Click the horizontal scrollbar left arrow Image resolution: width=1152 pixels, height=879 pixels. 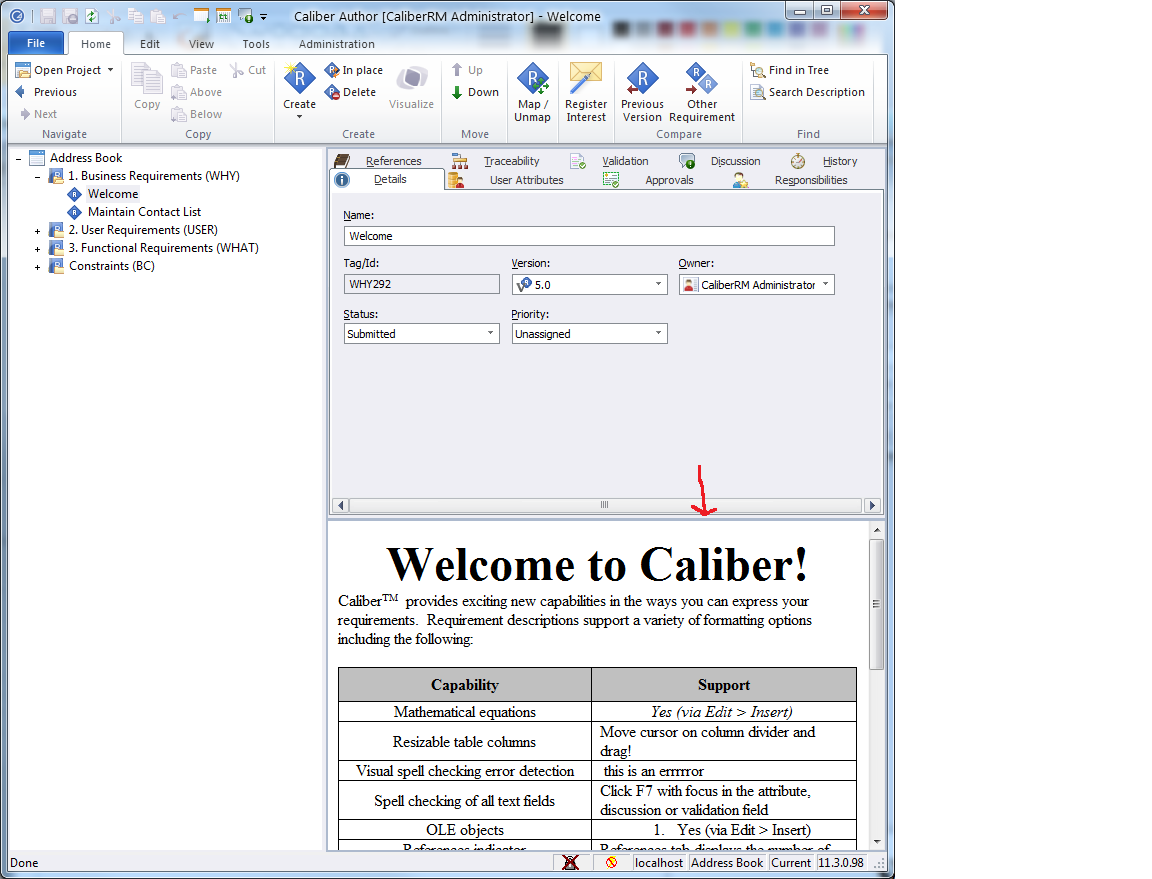tap(340, 505)
